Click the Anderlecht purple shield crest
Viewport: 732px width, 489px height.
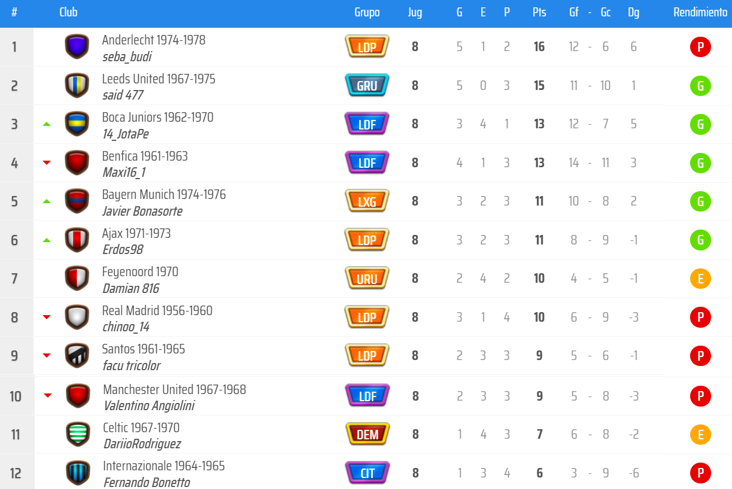[x=77, y=46]
